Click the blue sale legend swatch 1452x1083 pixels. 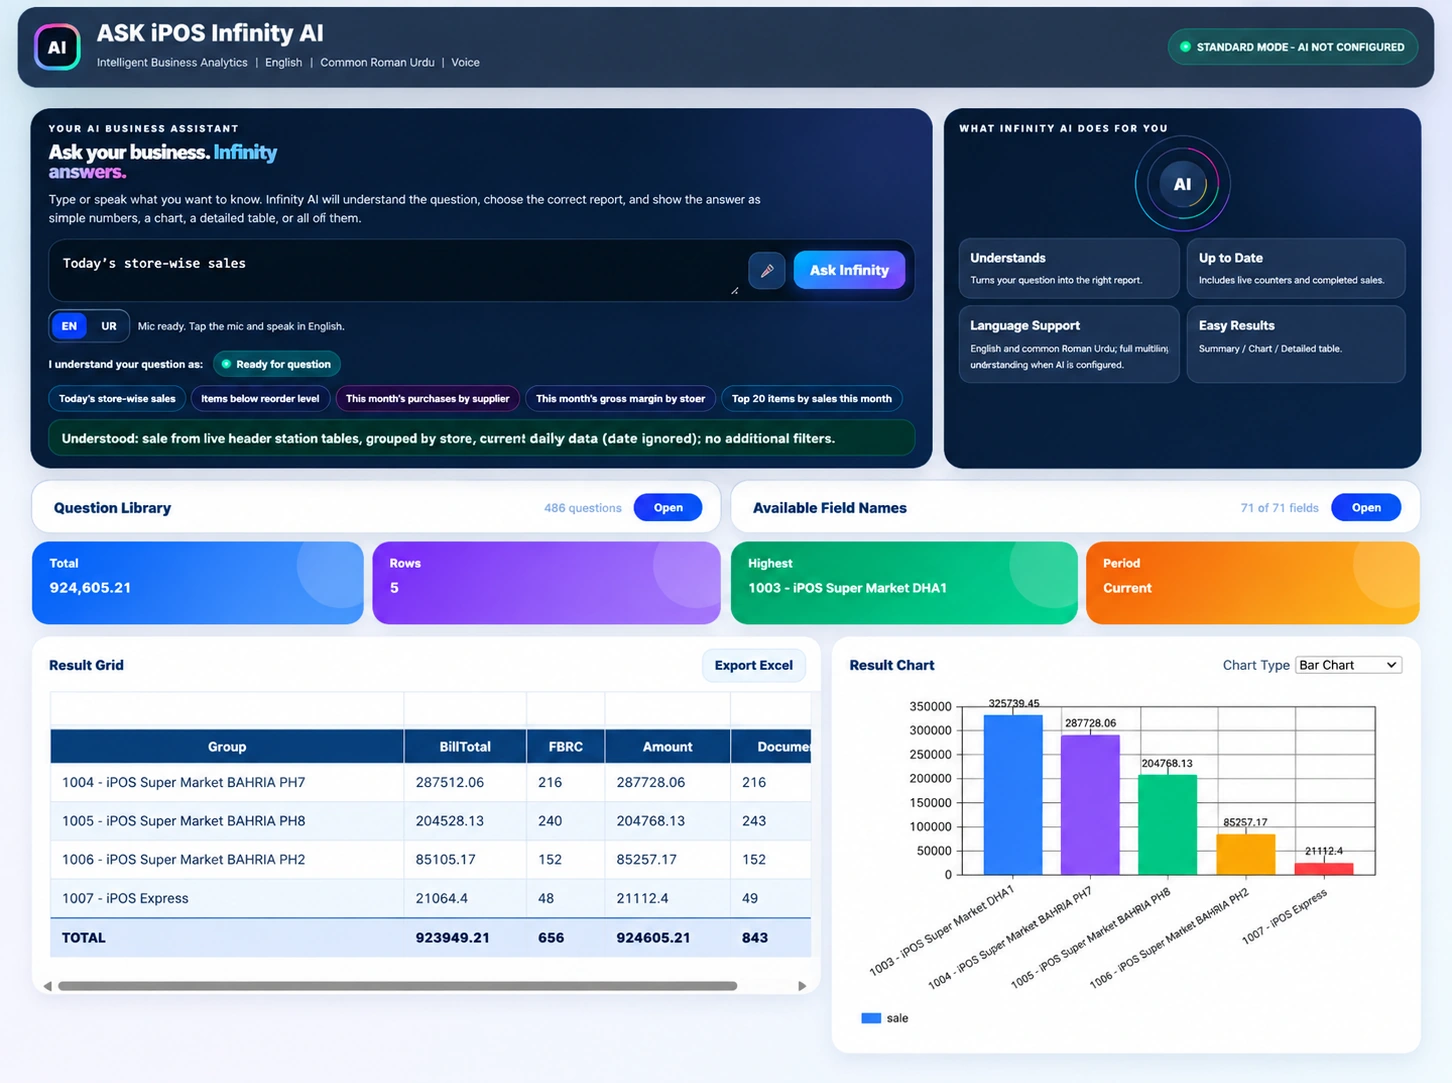tap(871, 1018)
